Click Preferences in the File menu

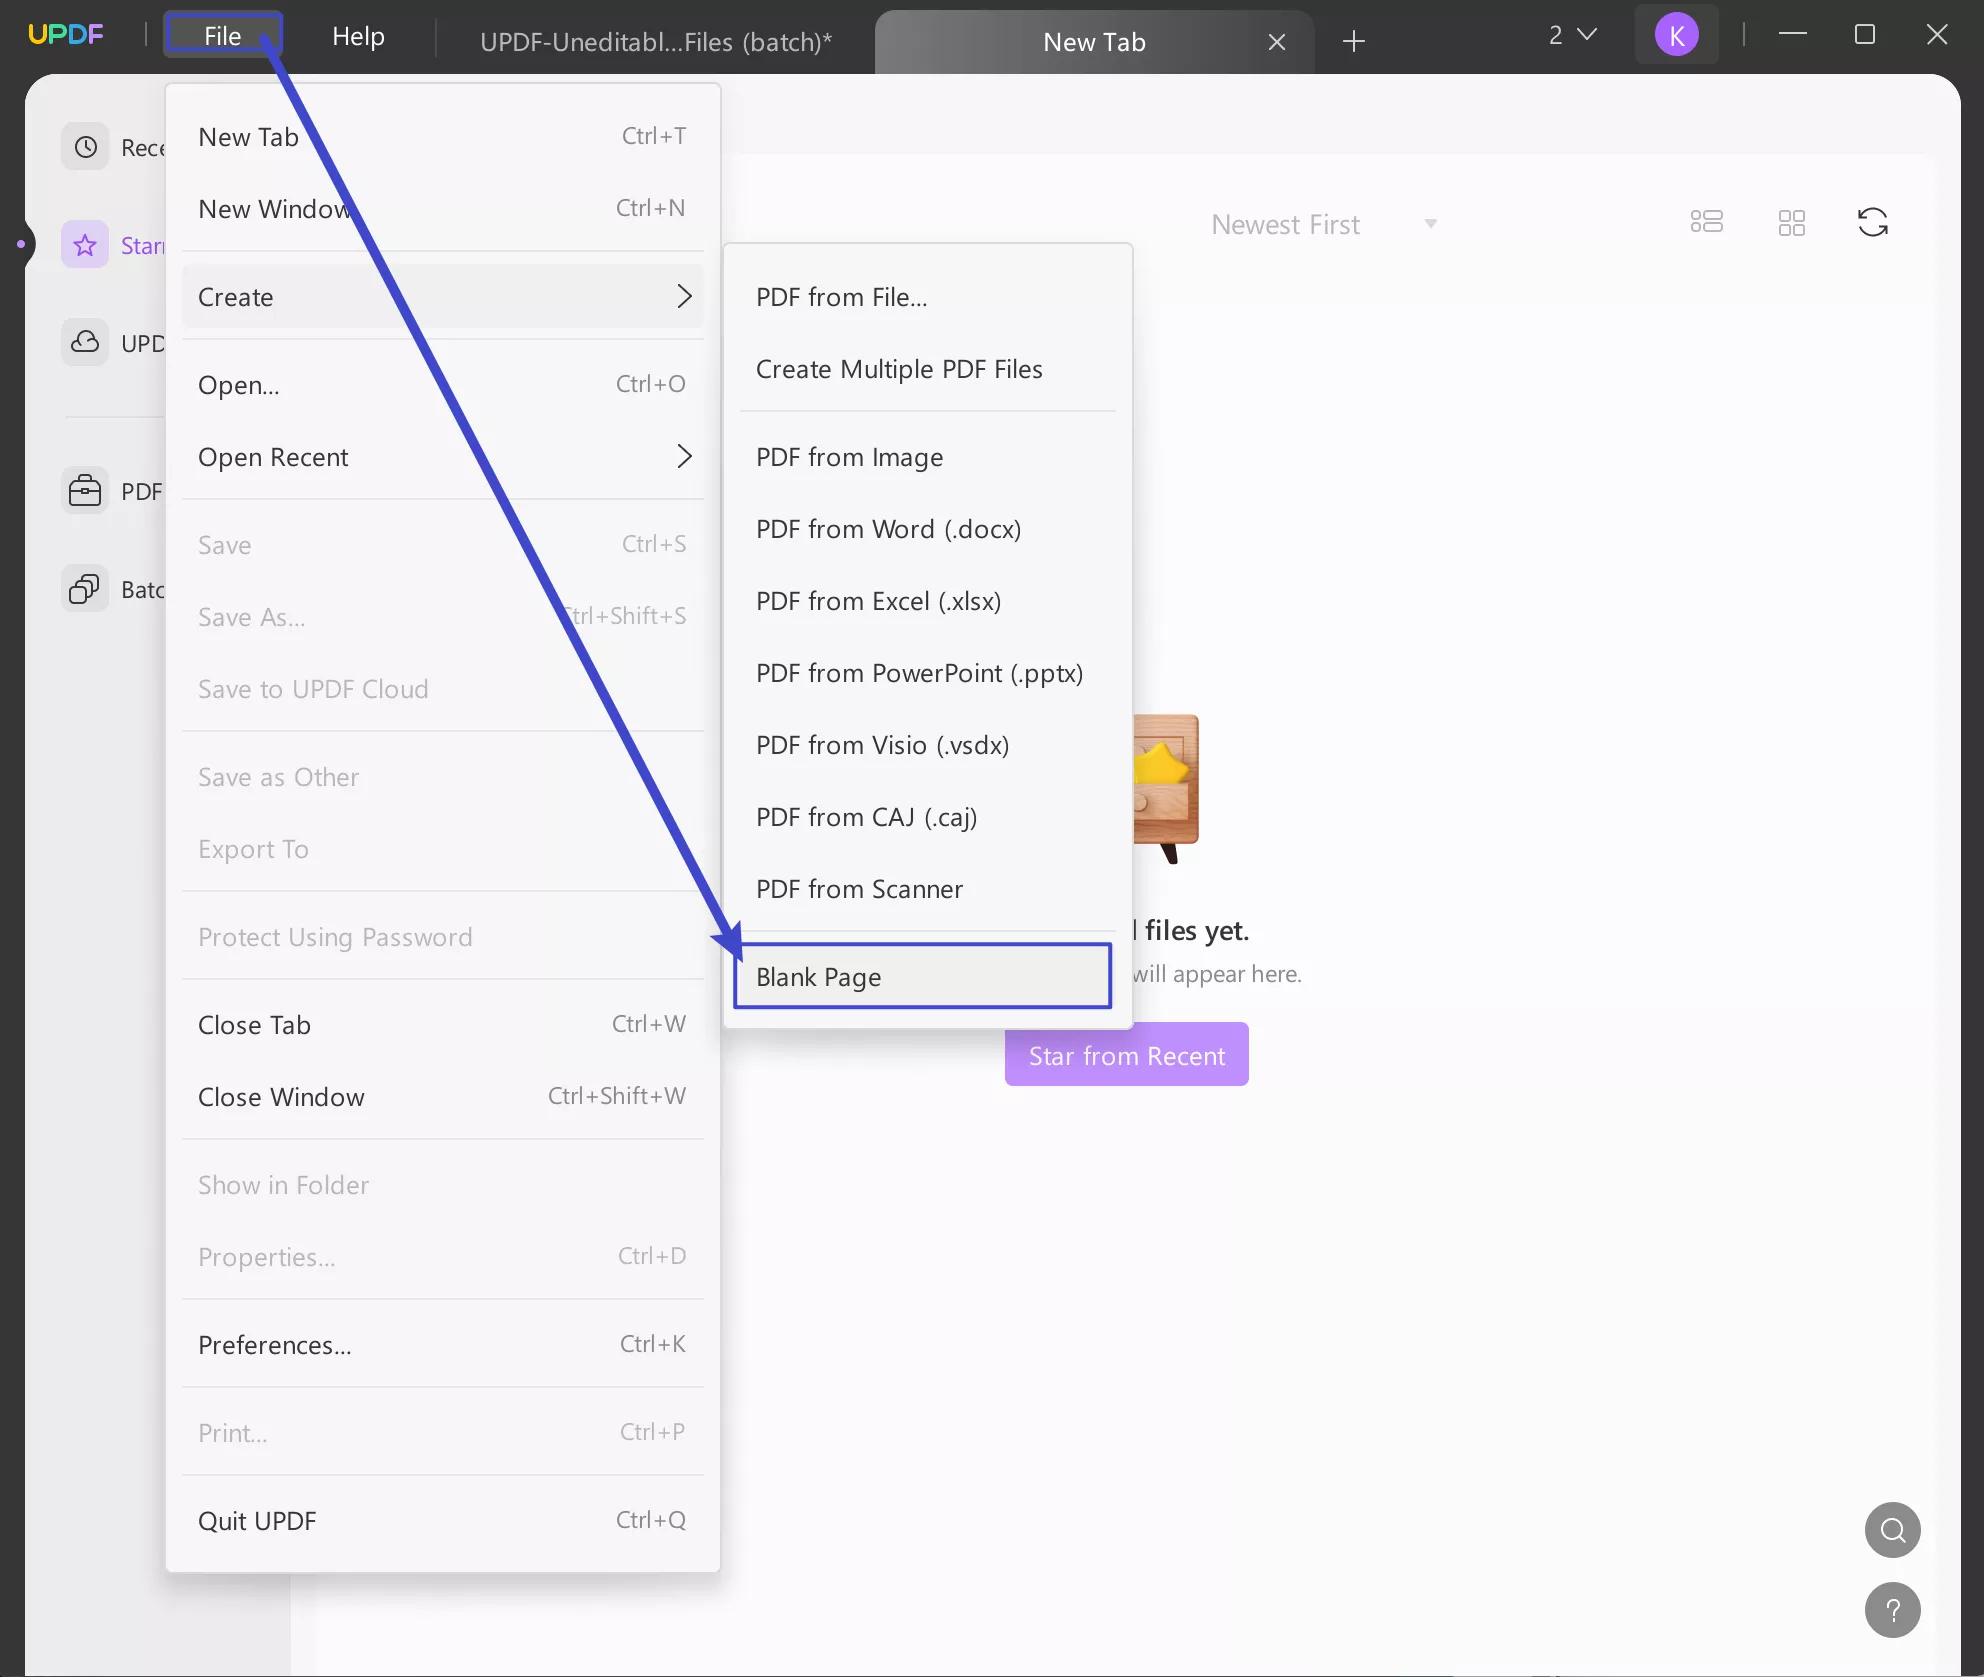tap(275, 1345)
